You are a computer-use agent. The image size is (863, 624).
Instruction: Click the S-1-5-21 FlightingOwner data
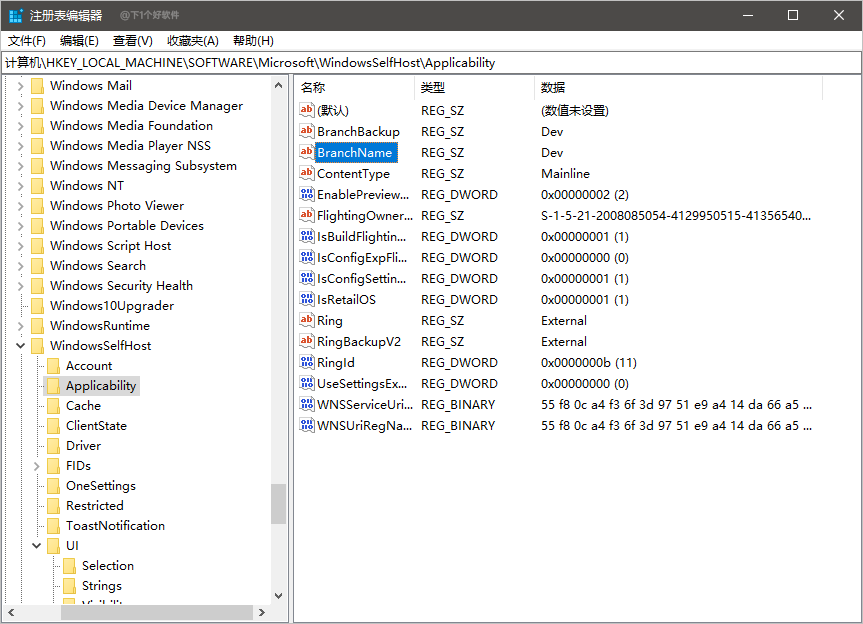tap(676, 215)
